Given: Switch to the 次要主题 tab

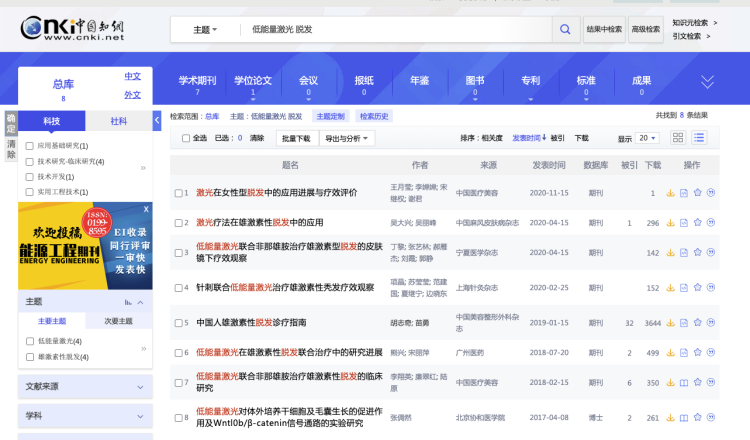Looking at the screenshot, I should click(118, 321).
